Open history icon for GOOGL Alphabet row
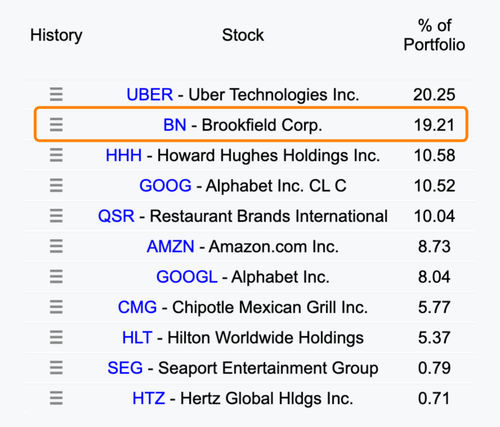The image size is (500, 427). point(56,277)
